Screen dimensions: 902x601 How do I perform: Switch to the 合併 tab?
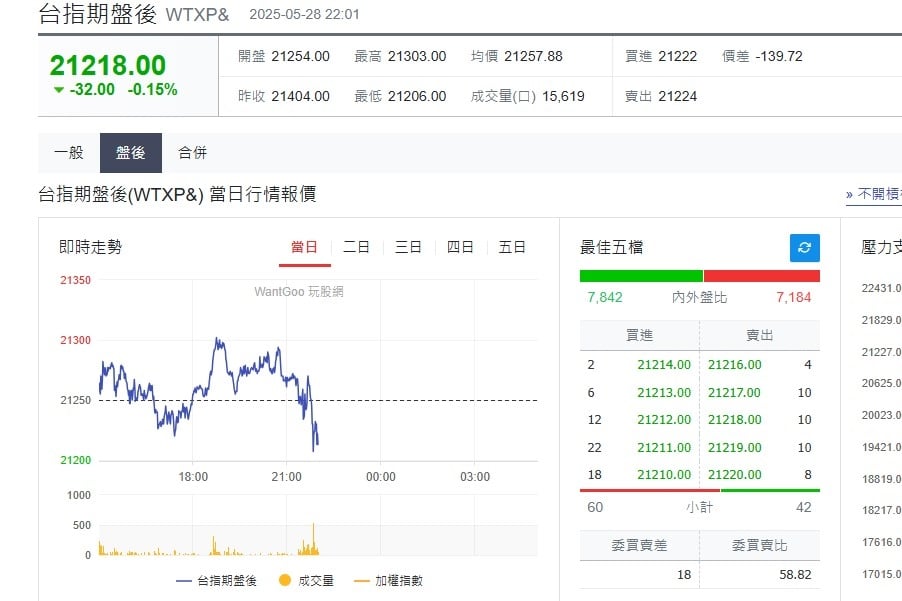(191, 152)
